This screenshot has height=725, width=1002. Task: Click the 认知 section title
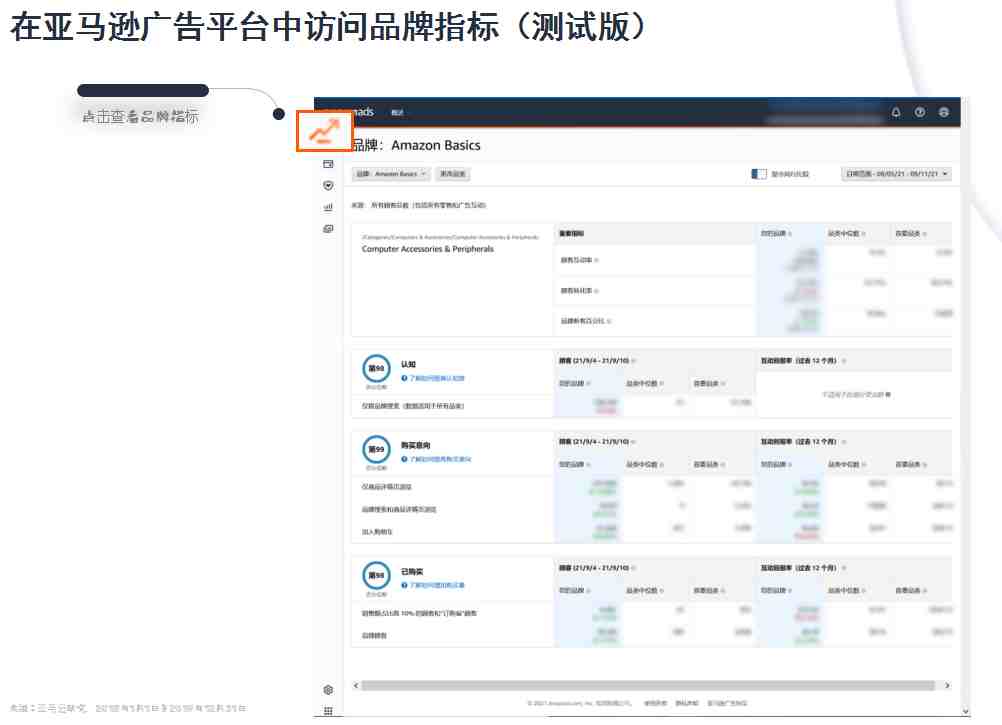(x=408, y=364)
